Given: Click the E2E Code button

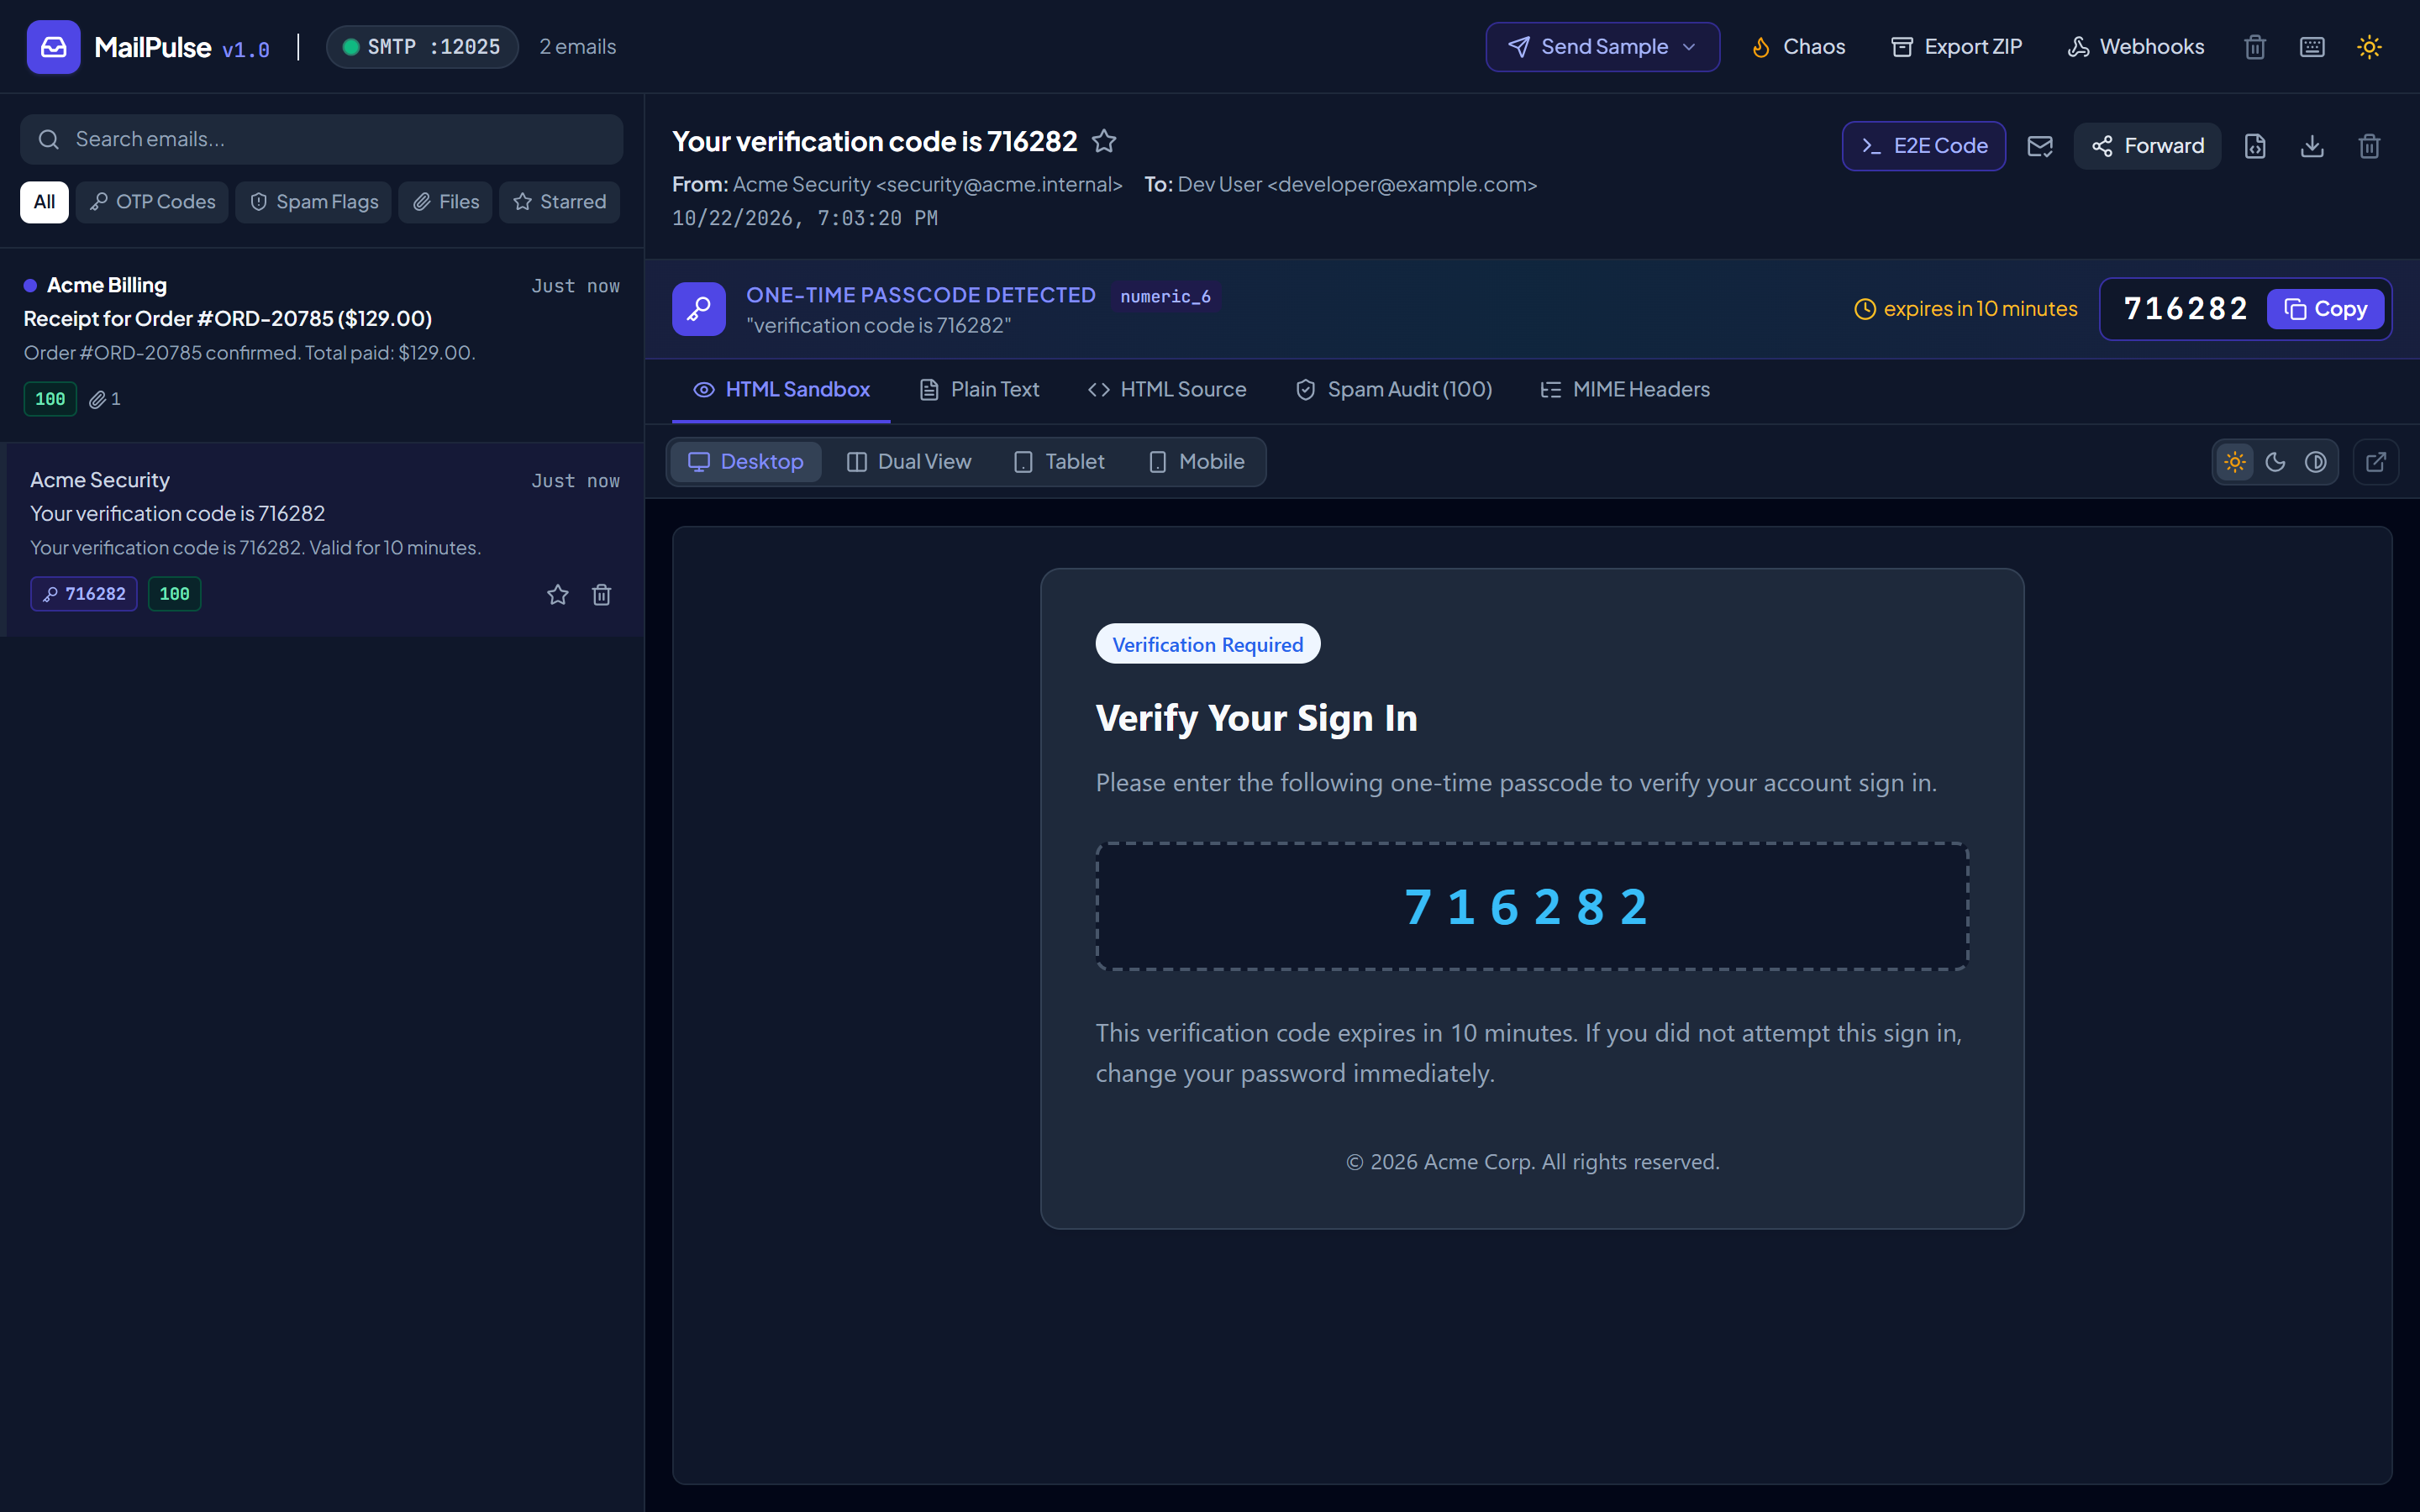Looking at the screenshot, I should click(x=1924, y=146).
